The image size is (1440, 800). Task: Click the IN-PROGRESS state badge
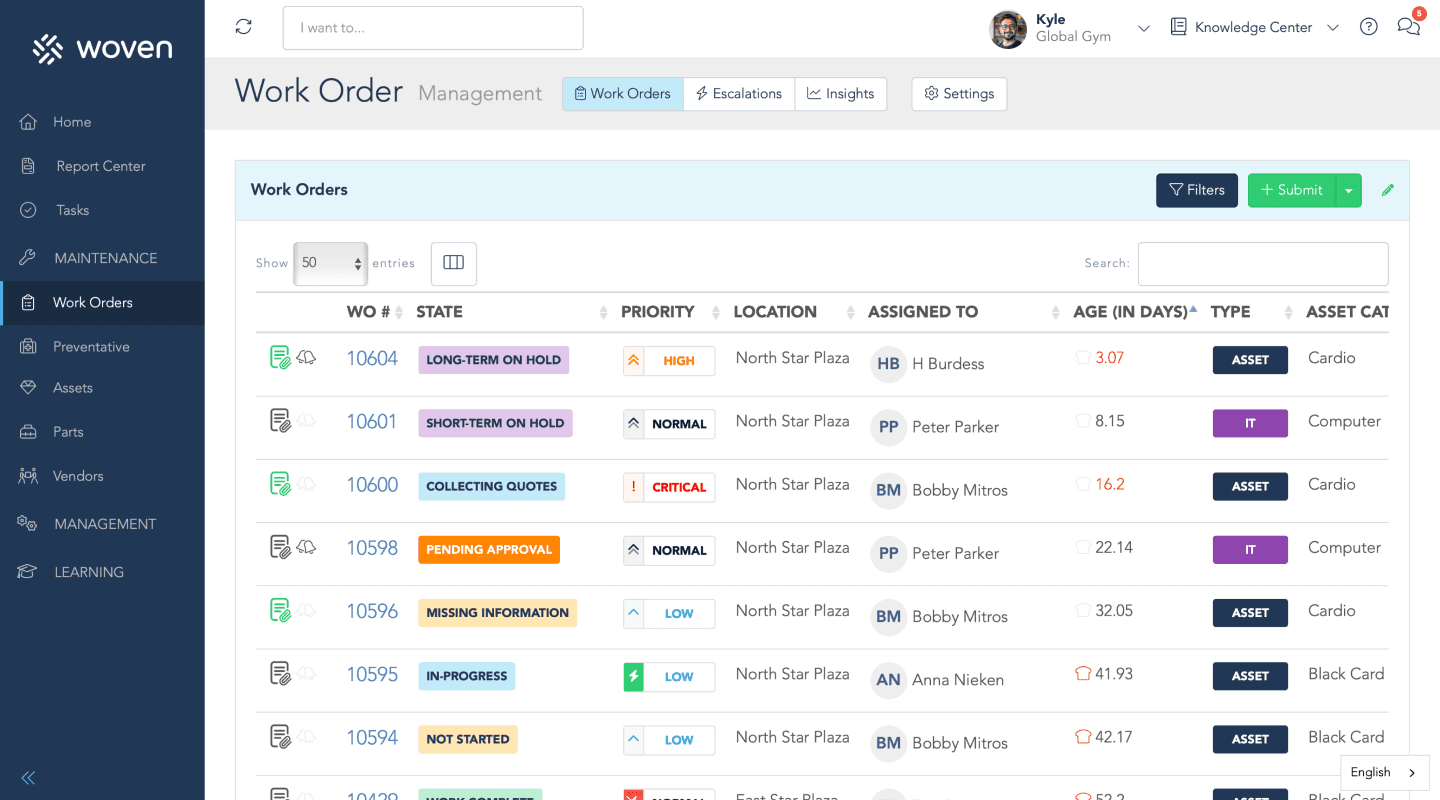[467, 676]
